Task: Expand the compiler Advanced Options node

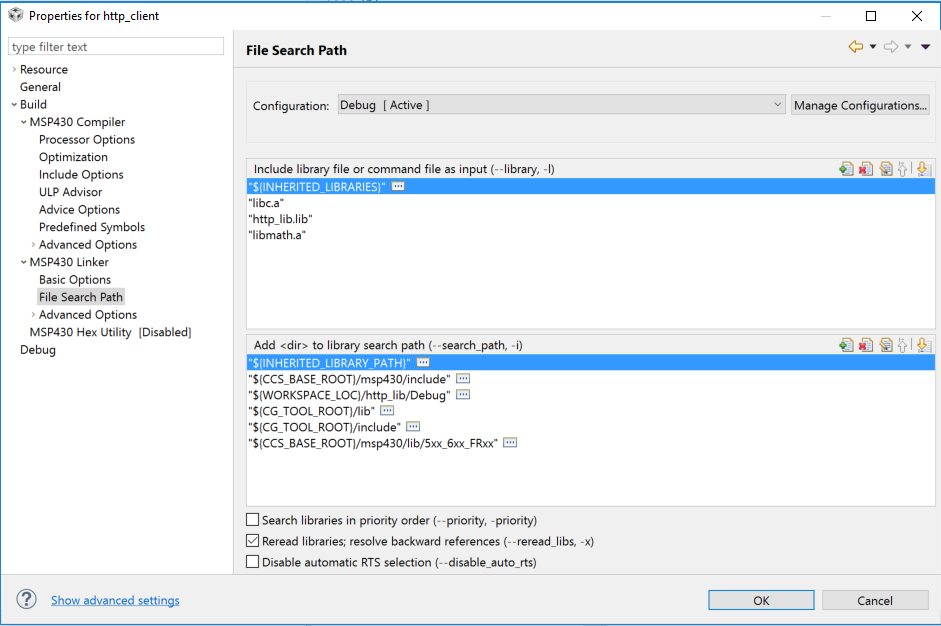Action: click(x=33, y=244)
